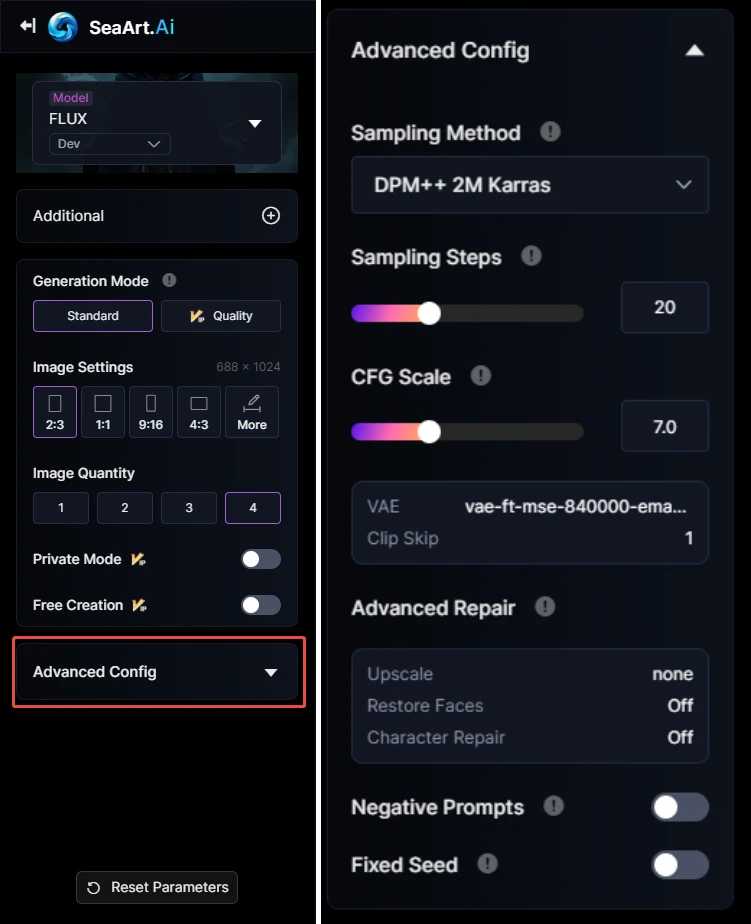Screen dimensions: 751x924
Task: Select the Quality generation mode
Action: pyautogui.click(x=221, y=316)
